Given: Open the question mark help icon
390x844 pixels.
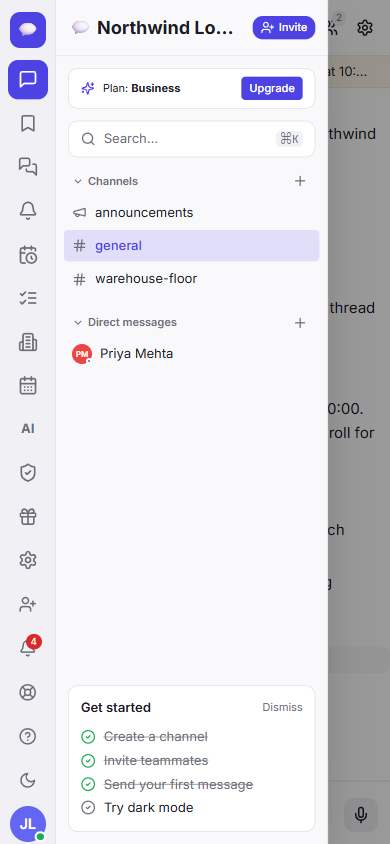Looking at the screenshot, I should click(28, 736).
